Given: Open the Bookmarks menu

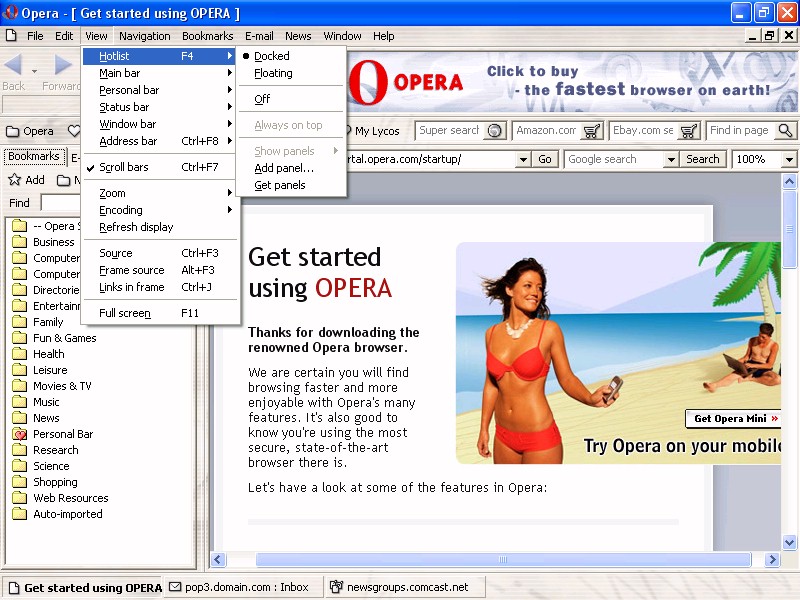Looking at the screenshot, I should [207, 36].
